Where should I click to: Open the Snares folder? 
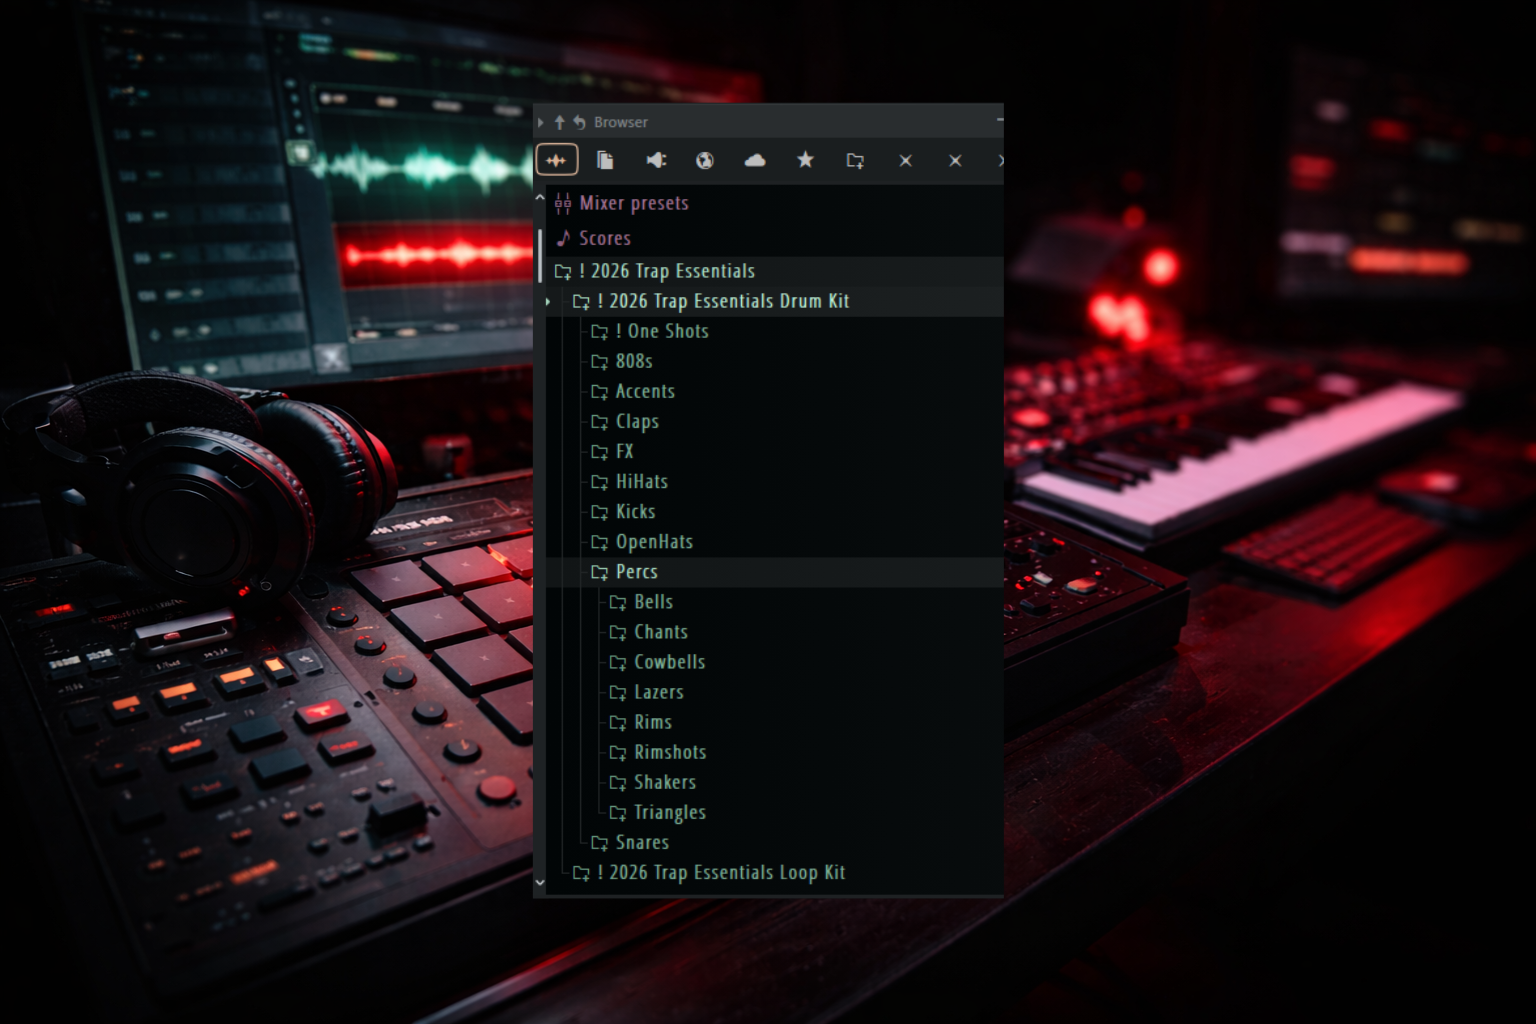641,843
